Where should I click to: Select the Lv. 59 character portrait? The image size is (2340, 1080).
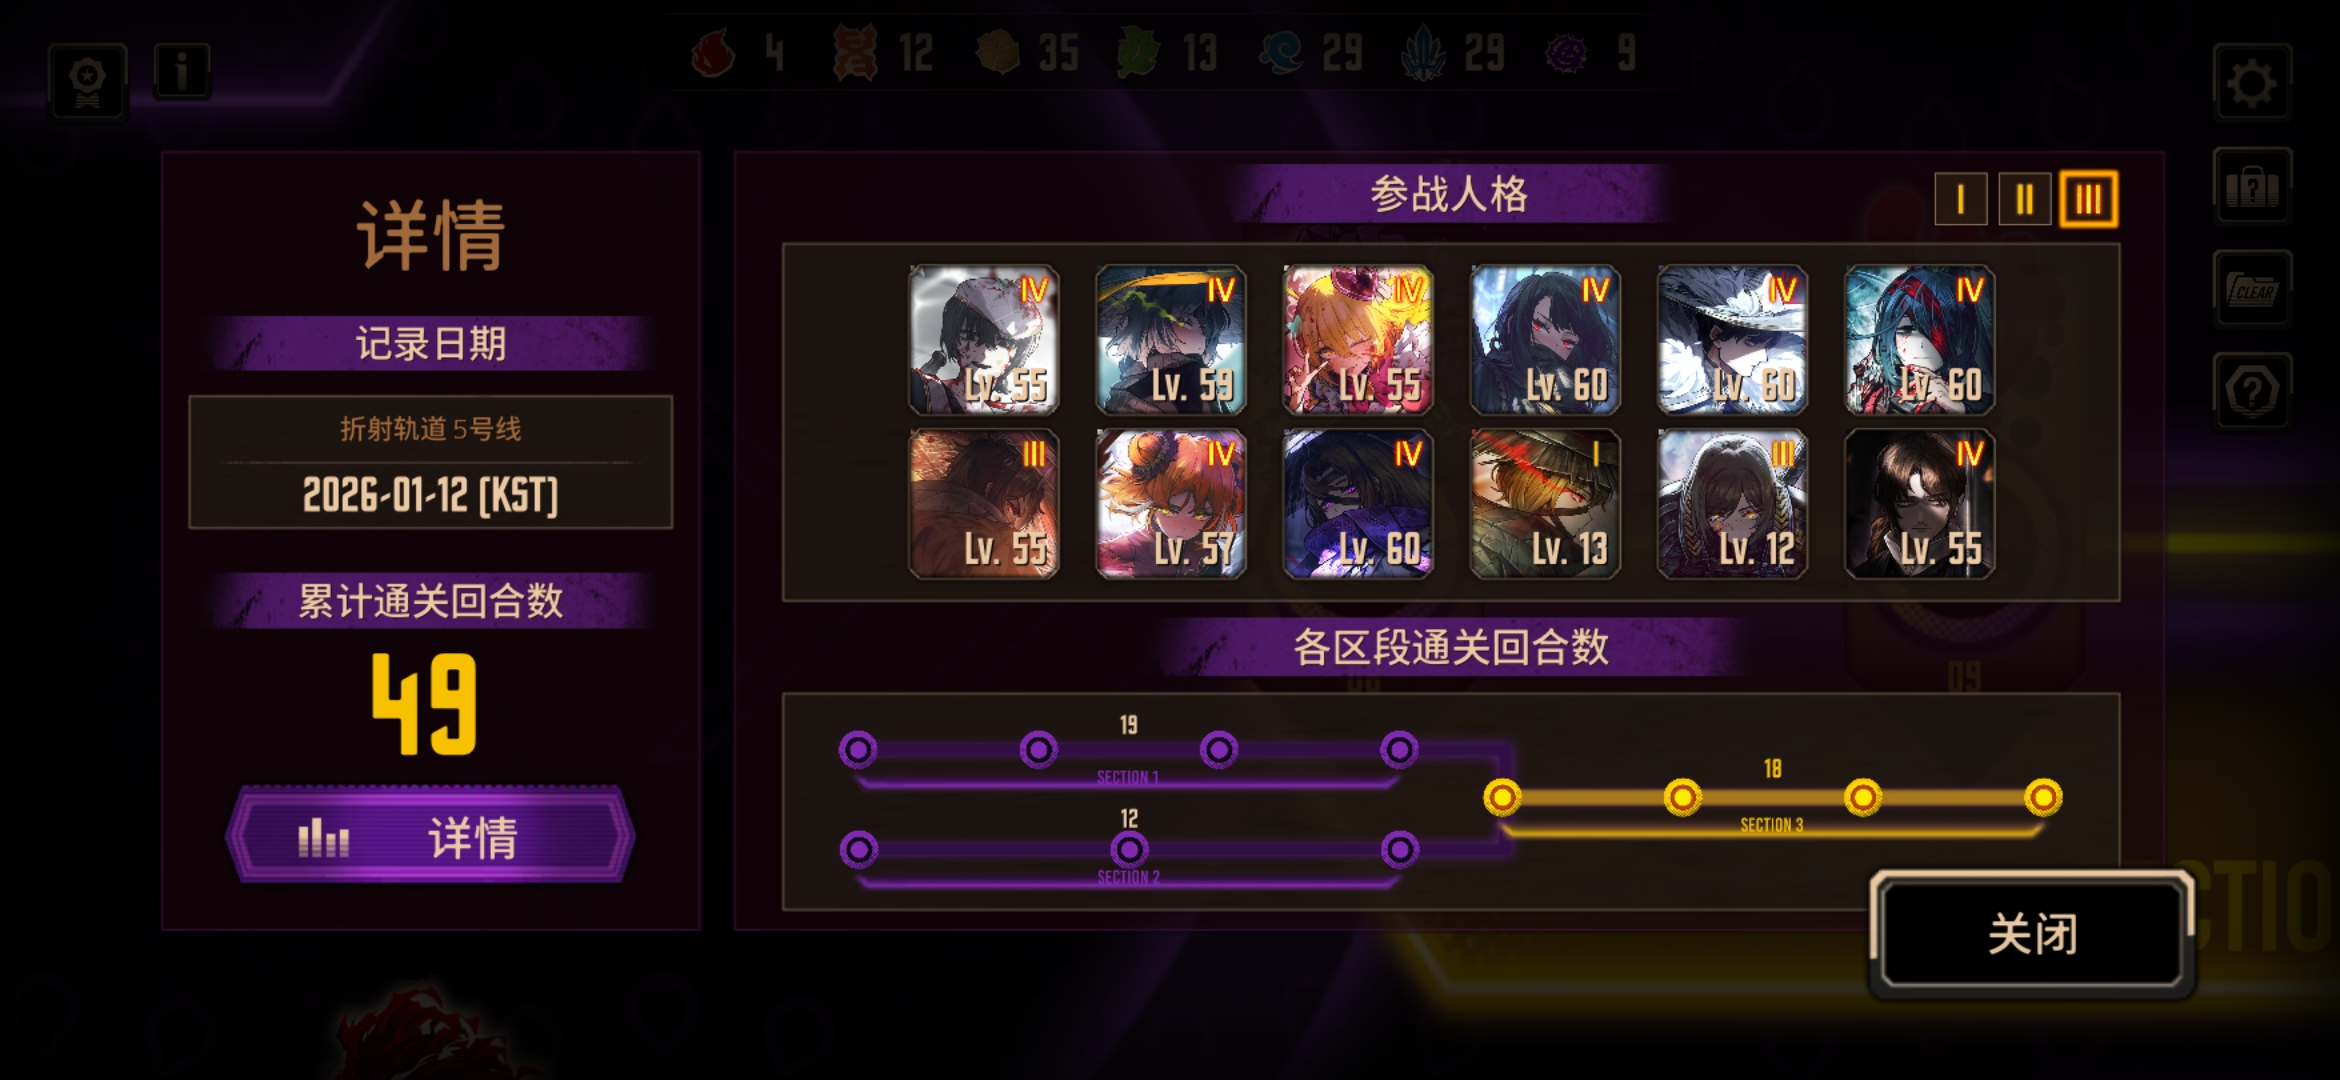(x=1171, y=340)
